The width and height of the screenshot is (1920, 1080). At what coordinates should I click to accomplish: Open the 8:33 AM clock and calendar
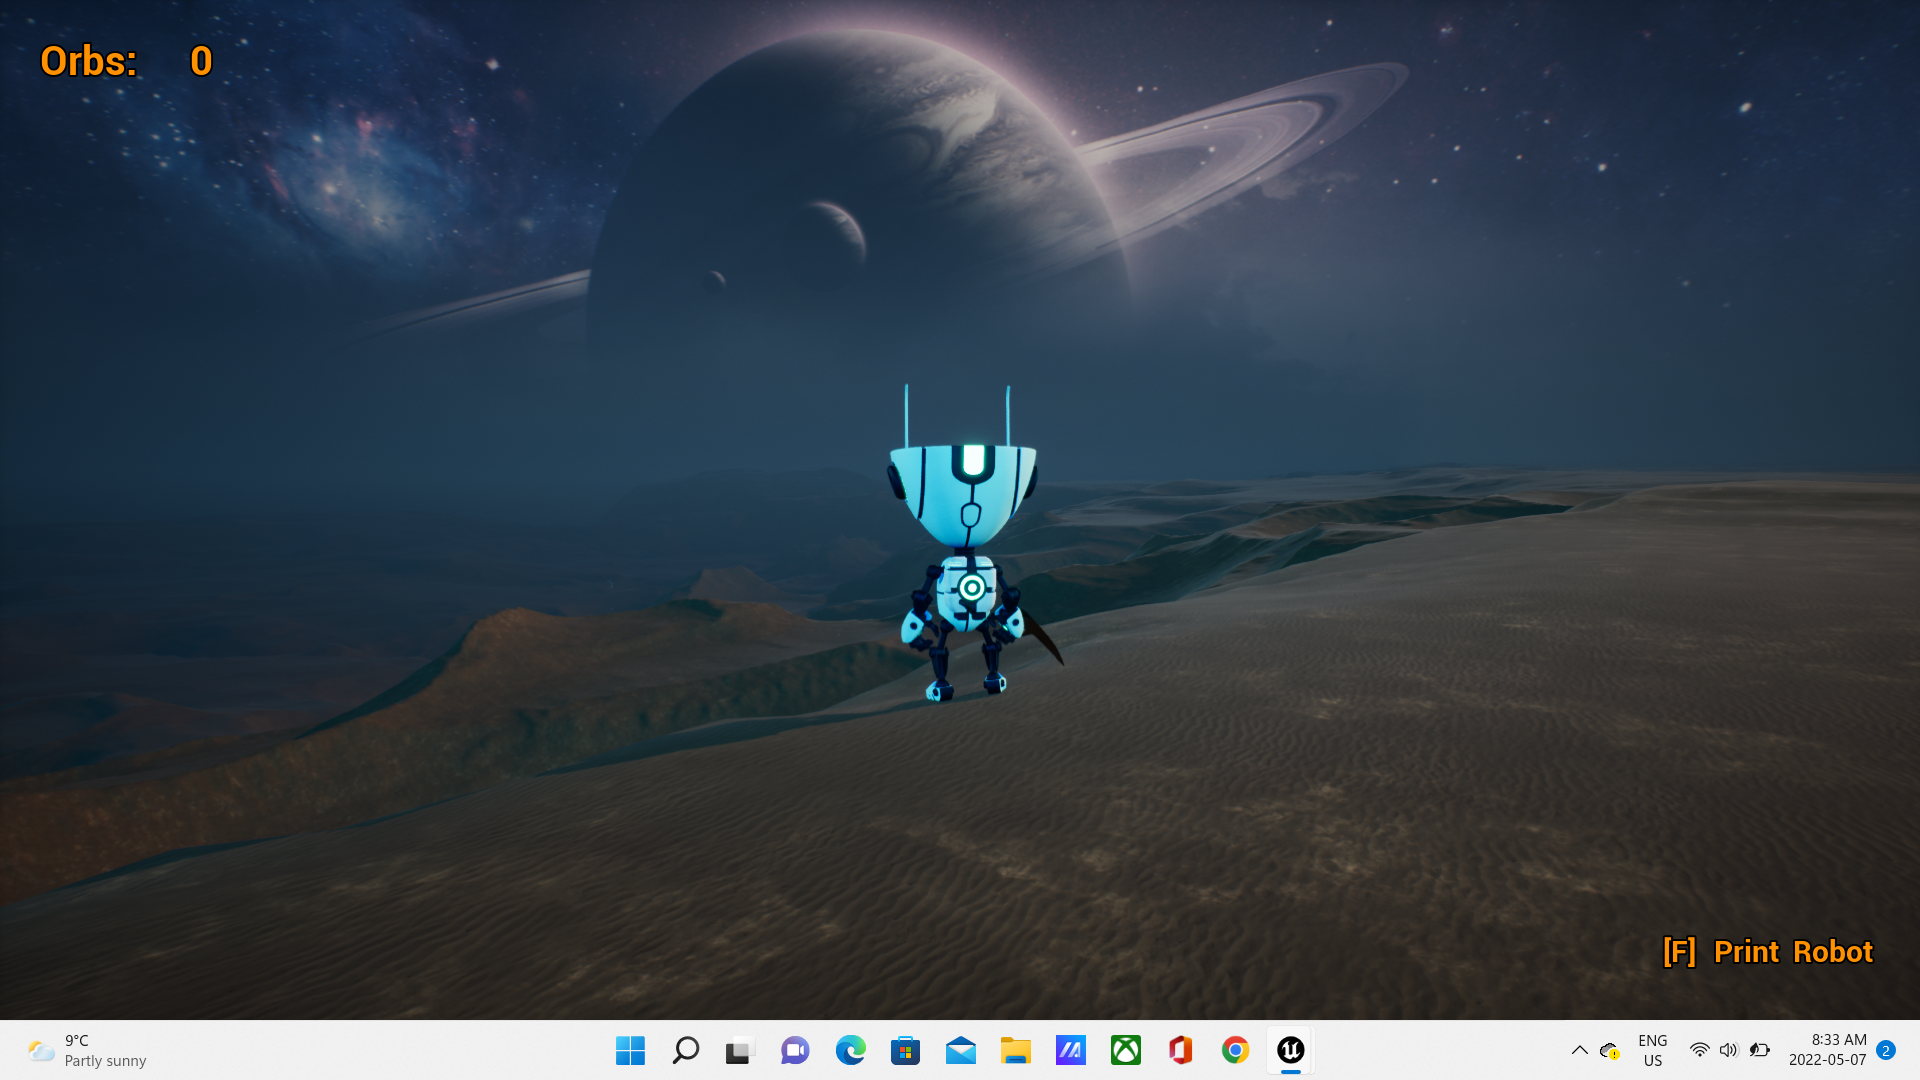coord(1827,1050)
